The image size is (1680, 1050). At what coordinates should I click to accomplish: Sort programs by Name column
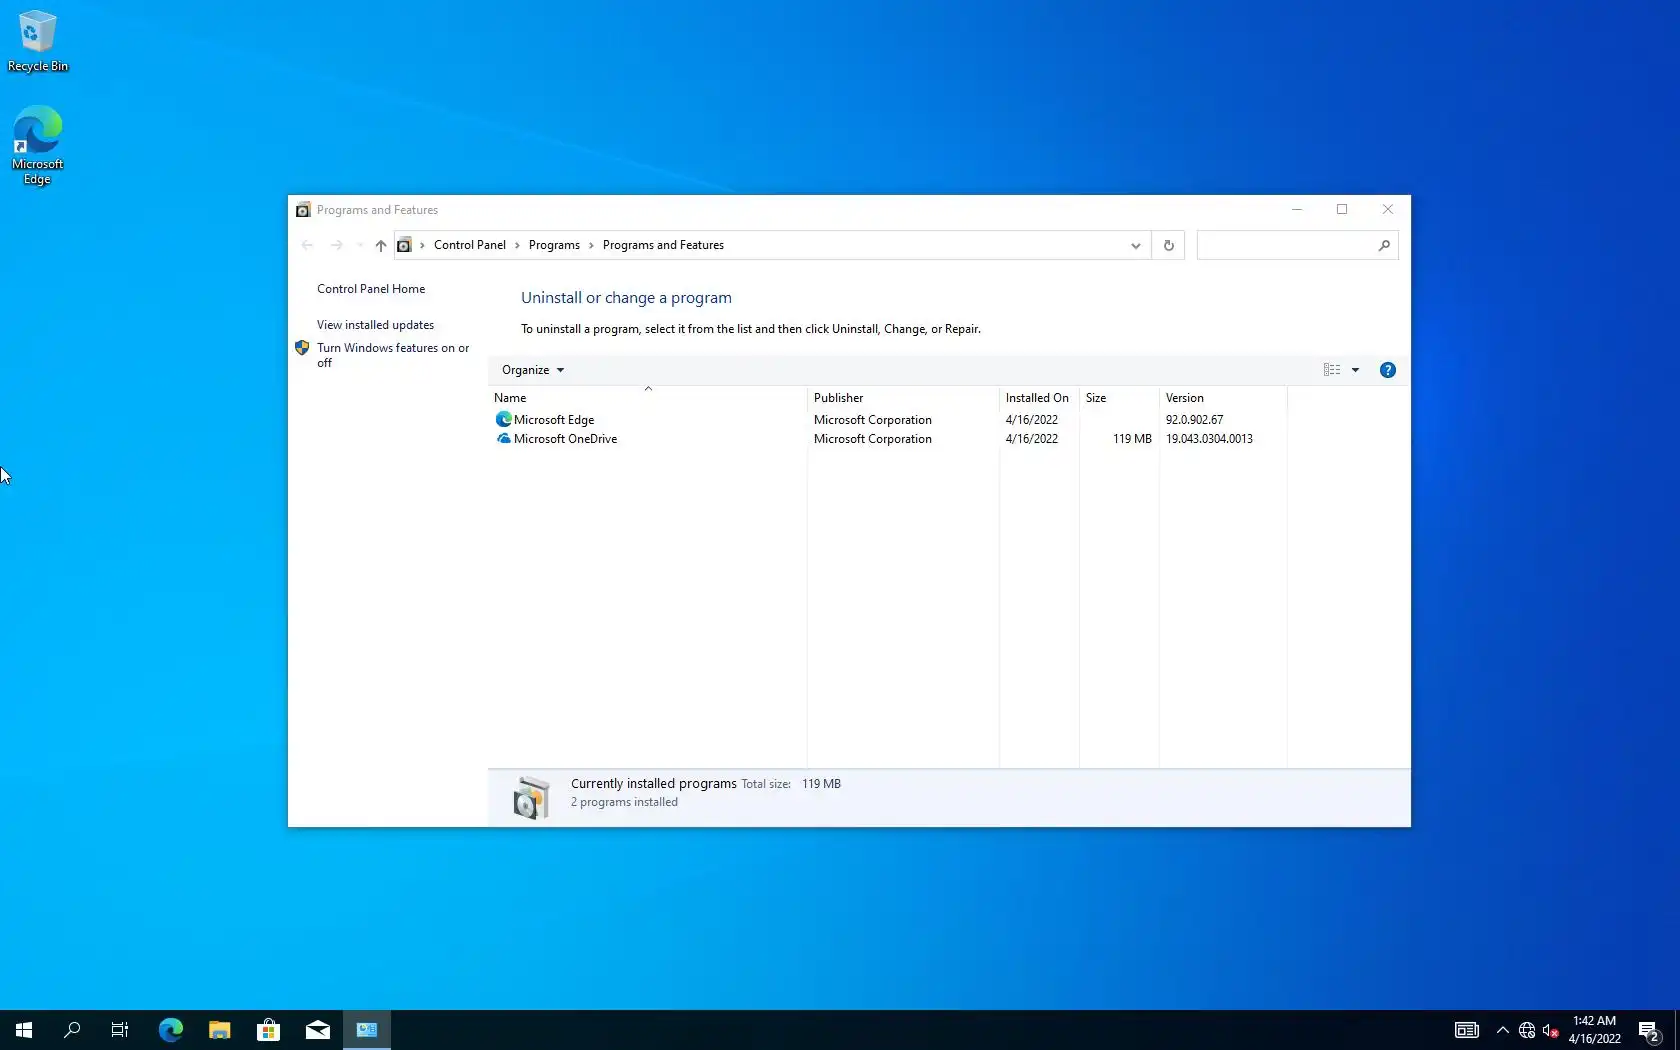tap(647, 398)
